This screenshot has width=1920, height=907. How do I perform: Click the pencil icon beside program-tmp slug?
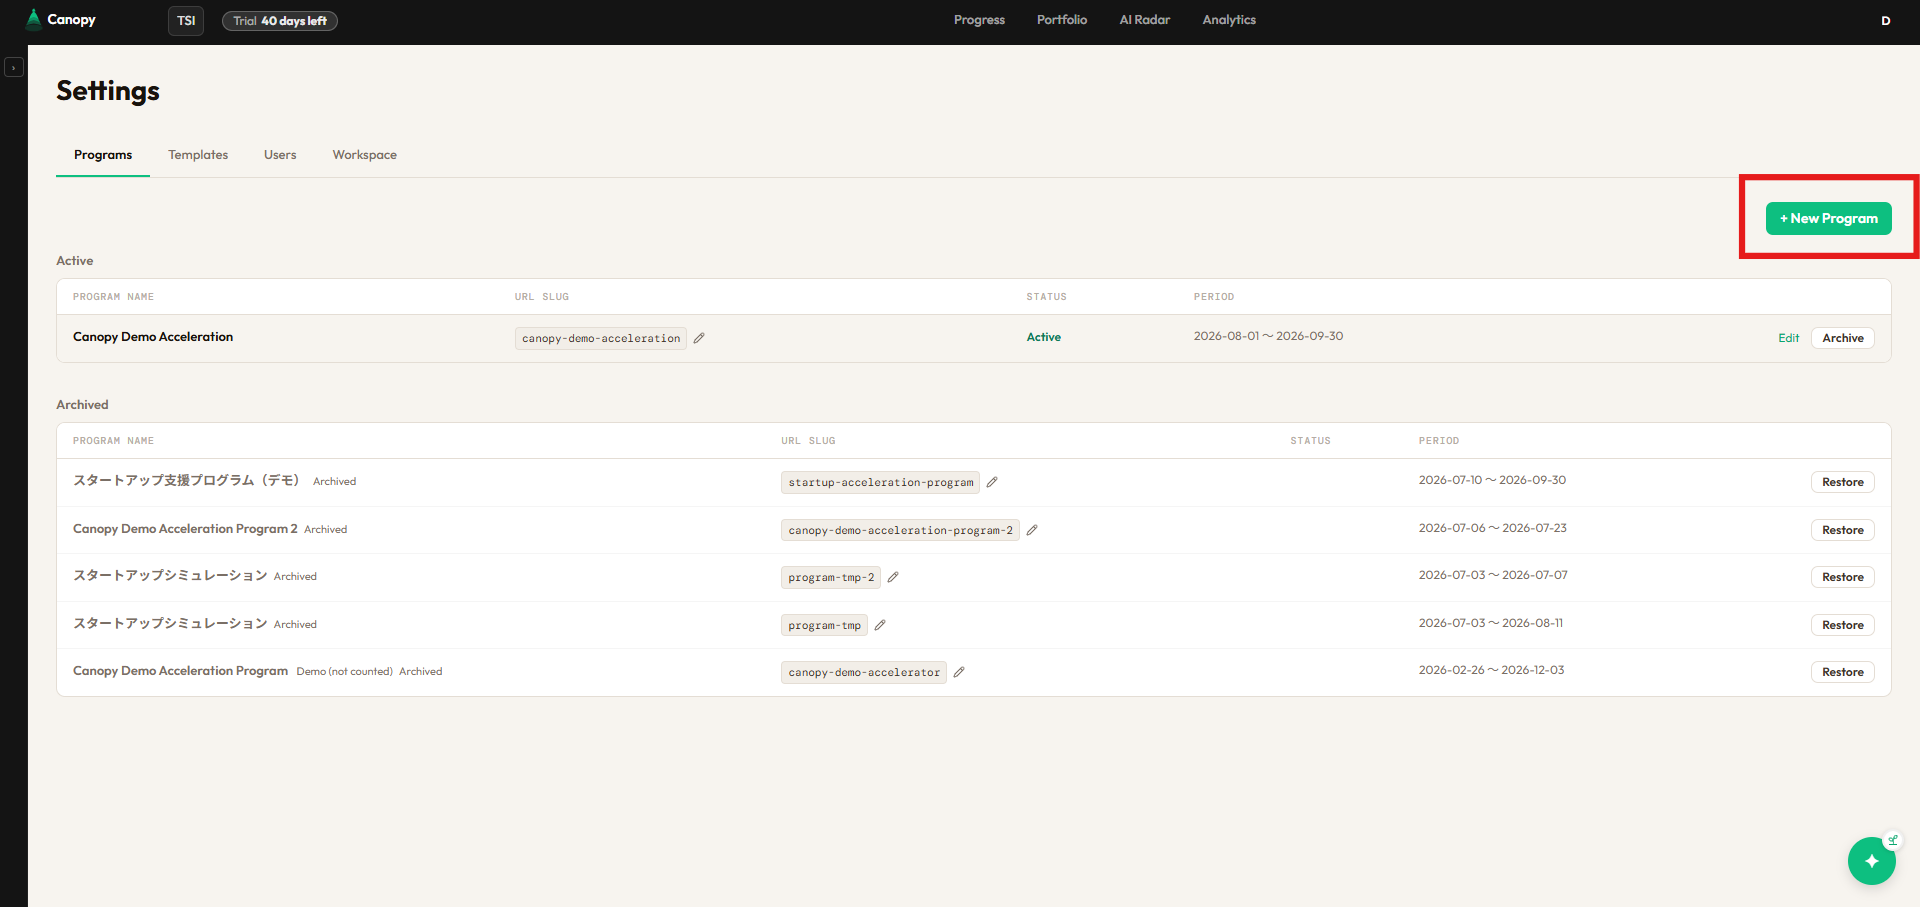880,625
